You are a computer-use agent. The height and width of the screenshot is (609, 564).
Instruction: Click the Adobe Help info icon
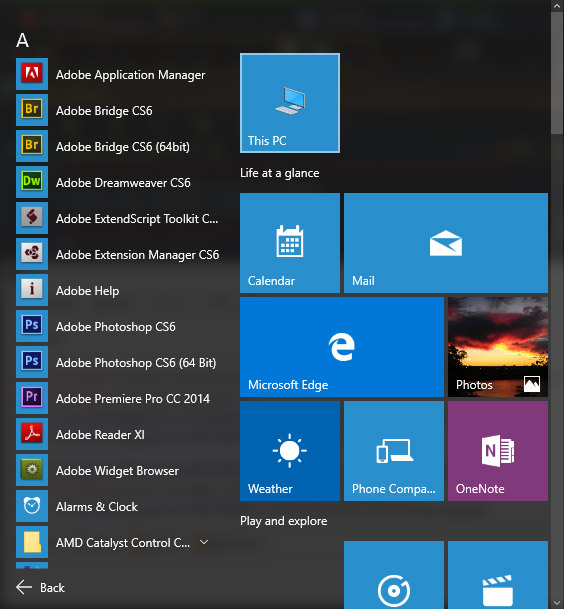[x=32, y=290]
